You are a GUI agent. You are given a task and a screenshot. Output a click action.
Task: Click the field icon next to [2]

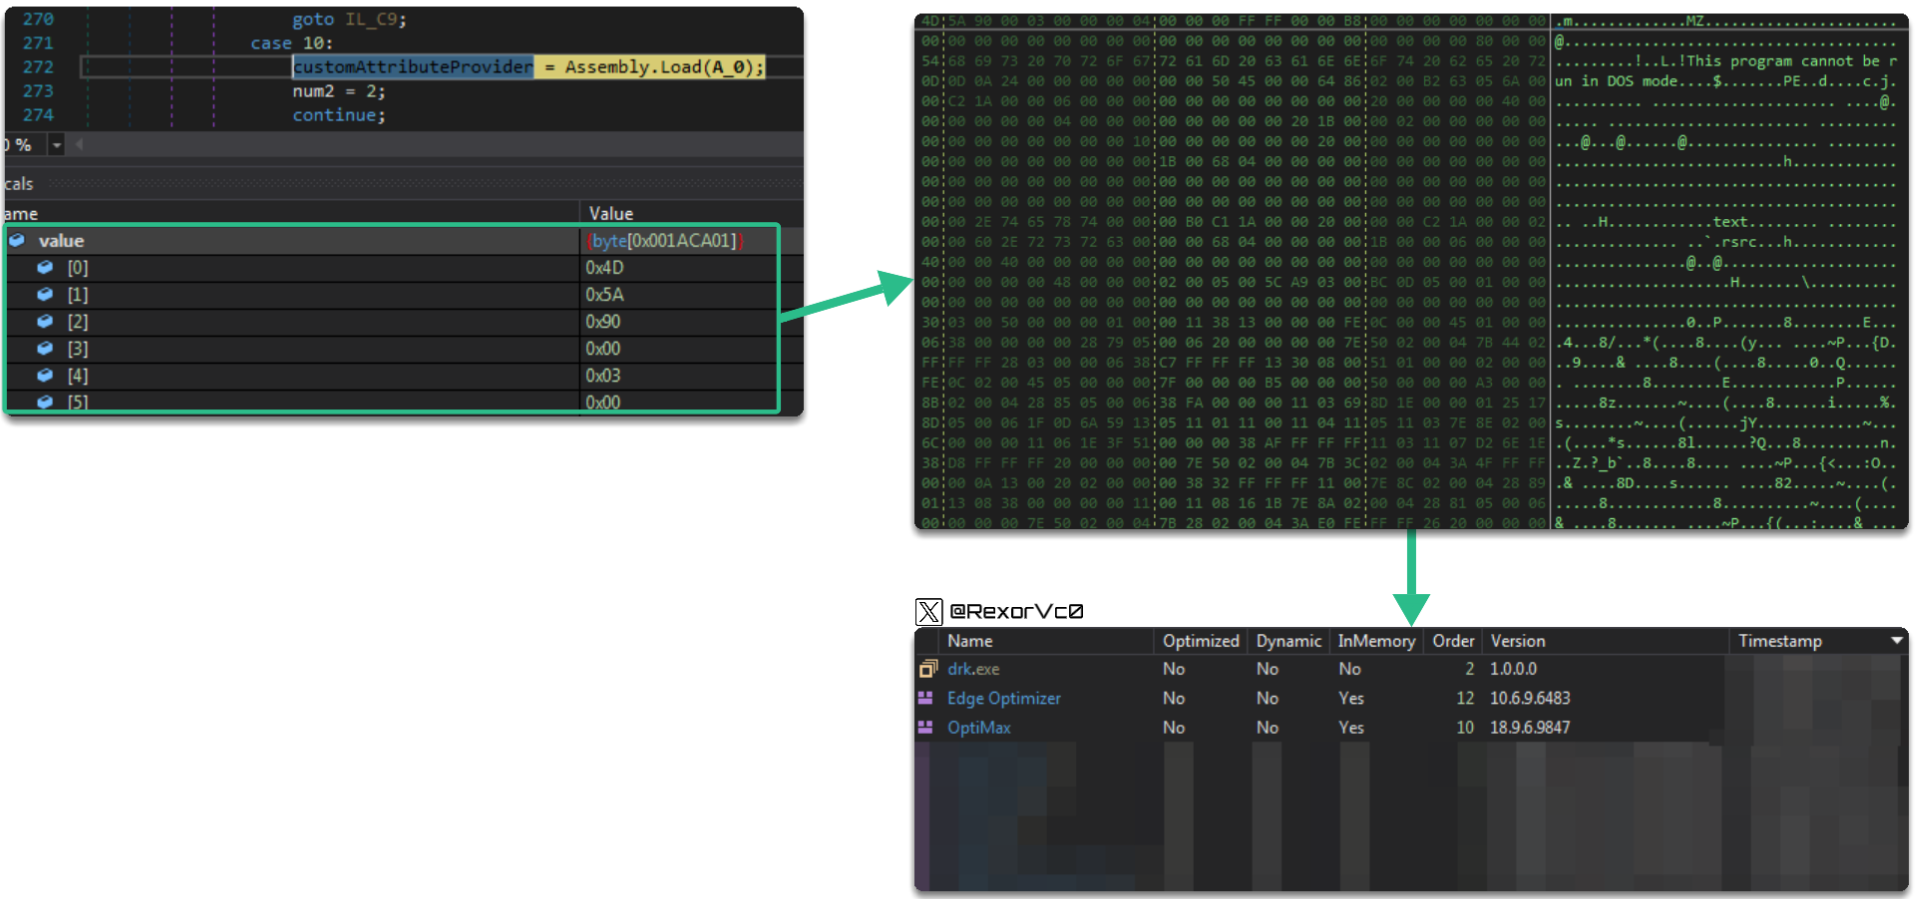(45, 321)
